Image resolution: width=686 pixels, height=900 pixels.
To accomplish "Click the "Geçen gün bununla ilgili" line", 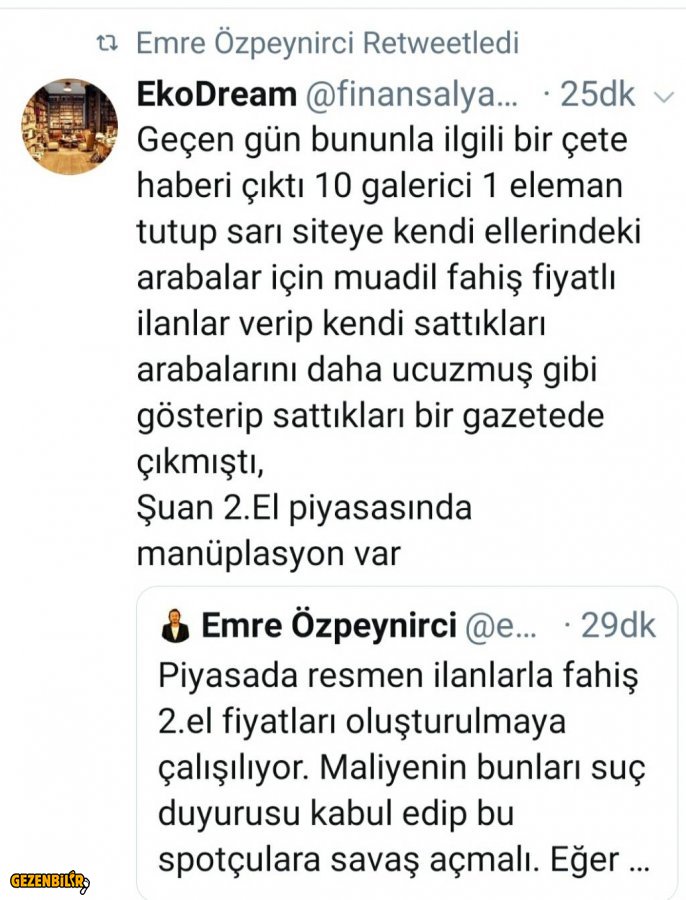I will 382,141.
